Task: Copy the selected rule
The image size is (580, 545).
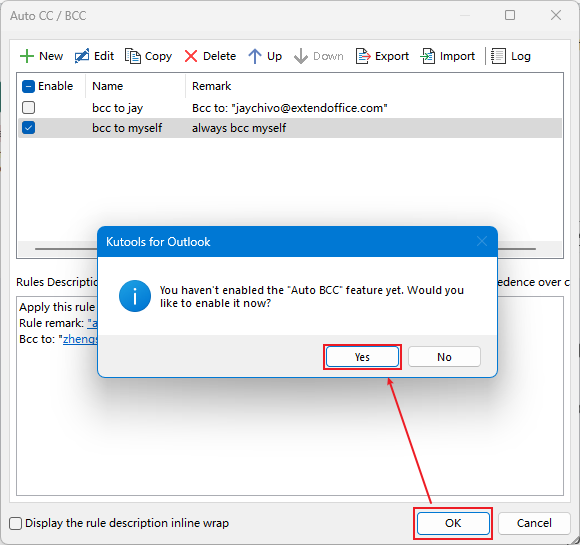Action: coord(148,56)
